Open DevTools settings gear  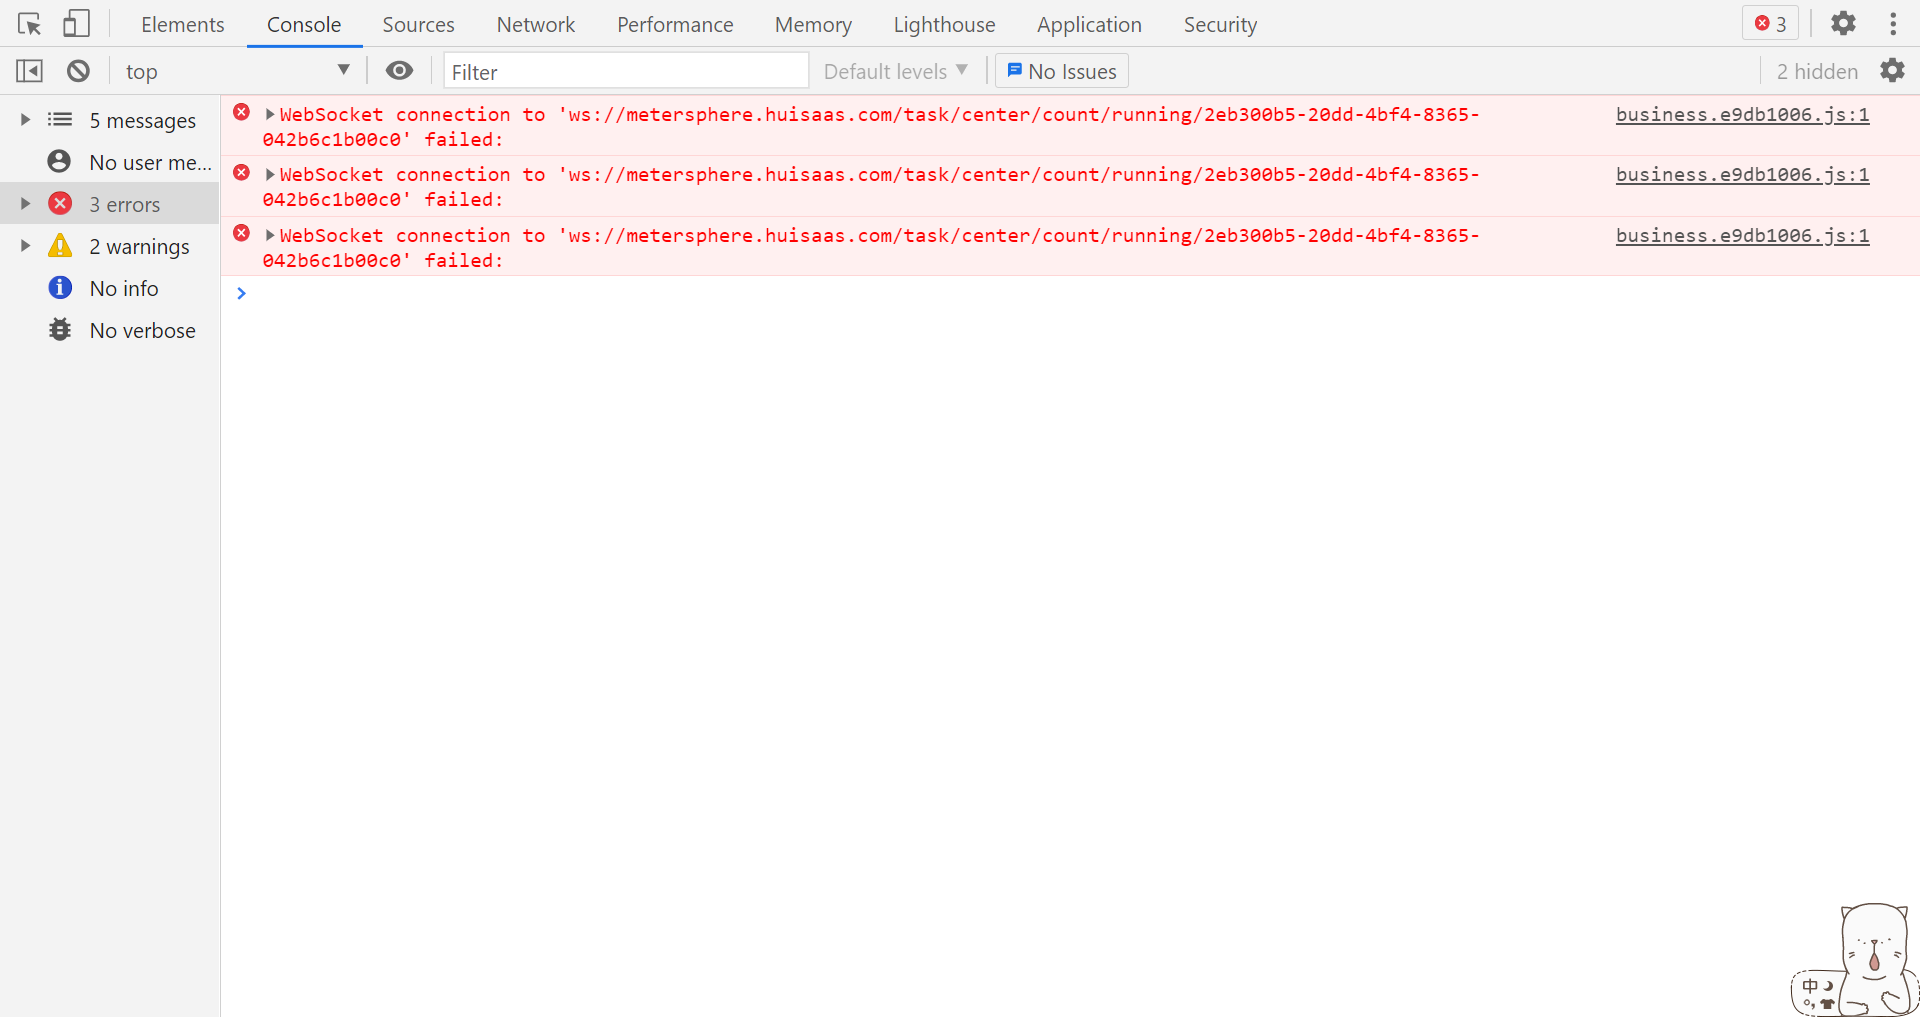pos(1843,23)
